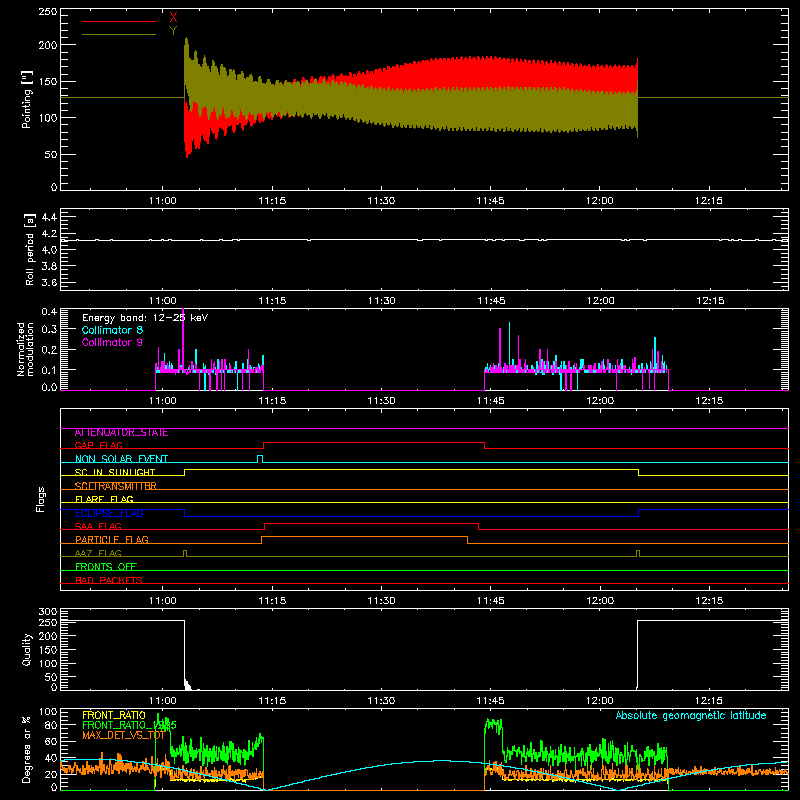Click the NON_SOLAR_EVENT pulse near 11:13

[x=260, y=459]
